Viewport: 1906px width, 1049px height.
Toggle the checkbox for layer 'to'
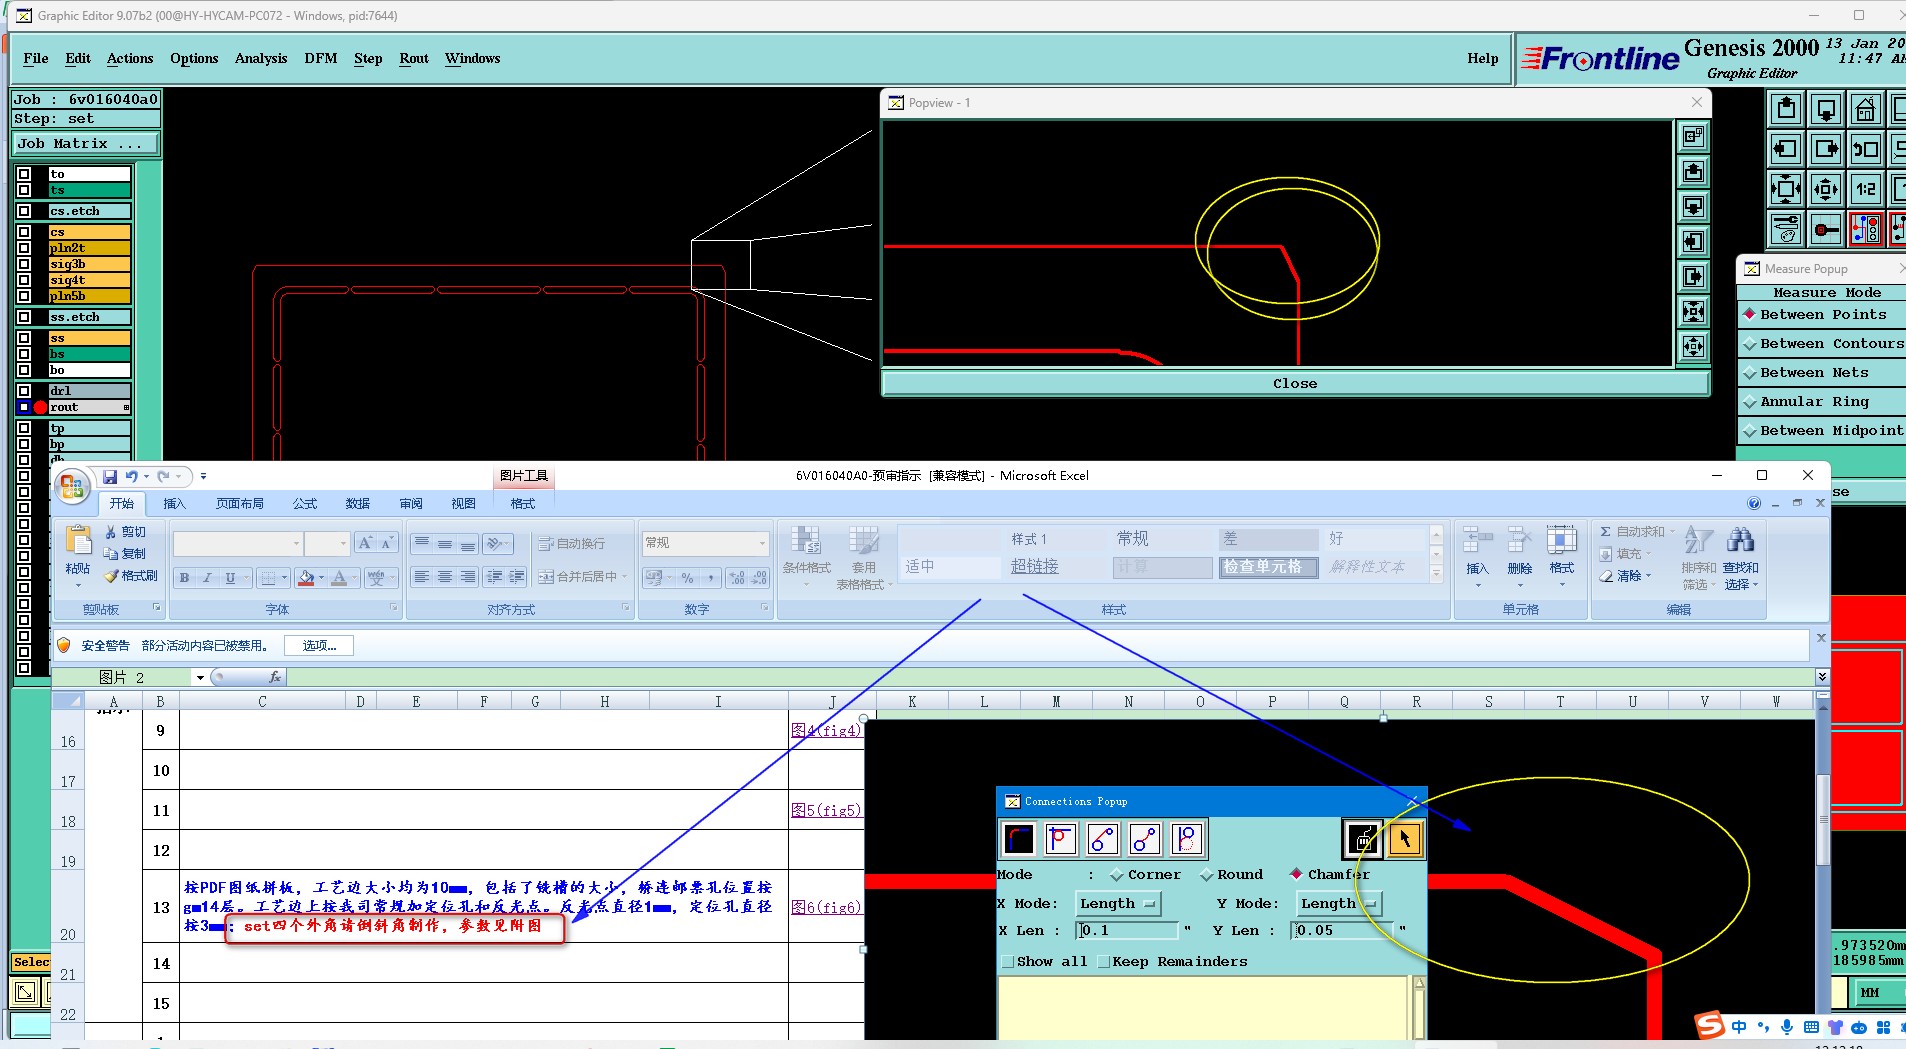[x=24, y=174]
